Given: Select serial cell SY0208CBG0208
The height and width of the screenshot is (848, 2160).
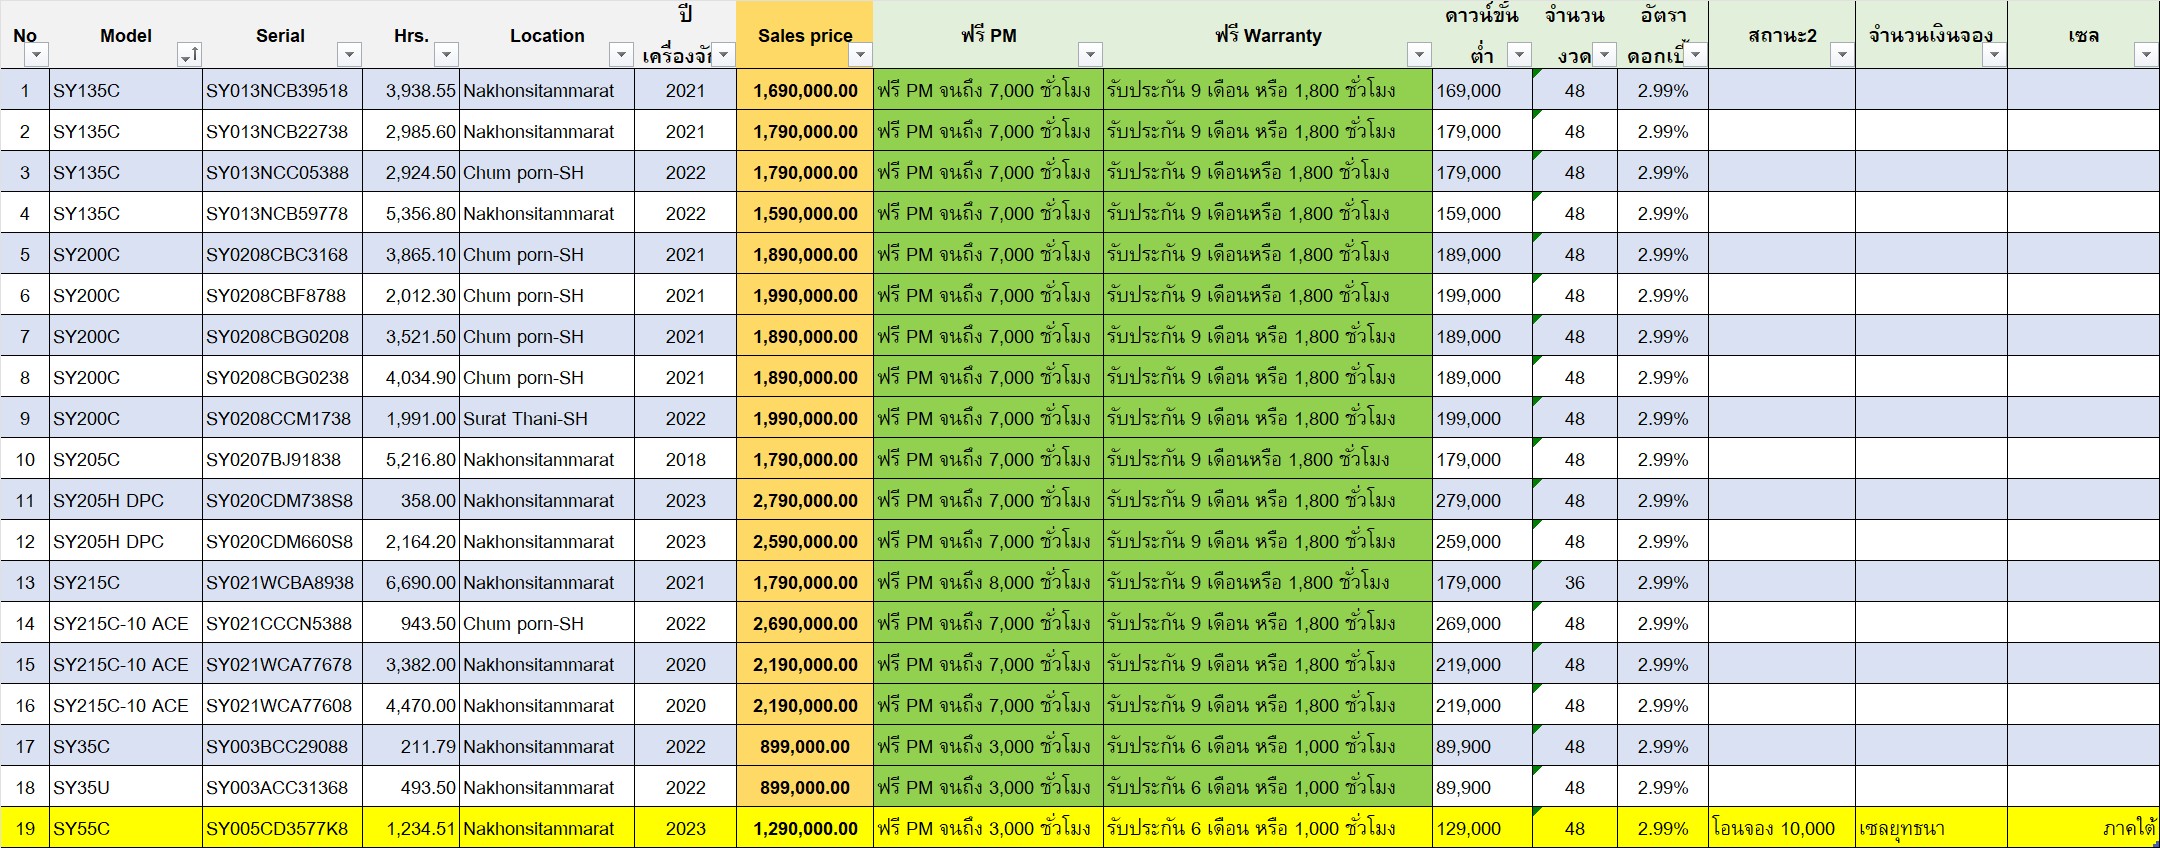Looking at the screenshot, I should pos(282,336).
